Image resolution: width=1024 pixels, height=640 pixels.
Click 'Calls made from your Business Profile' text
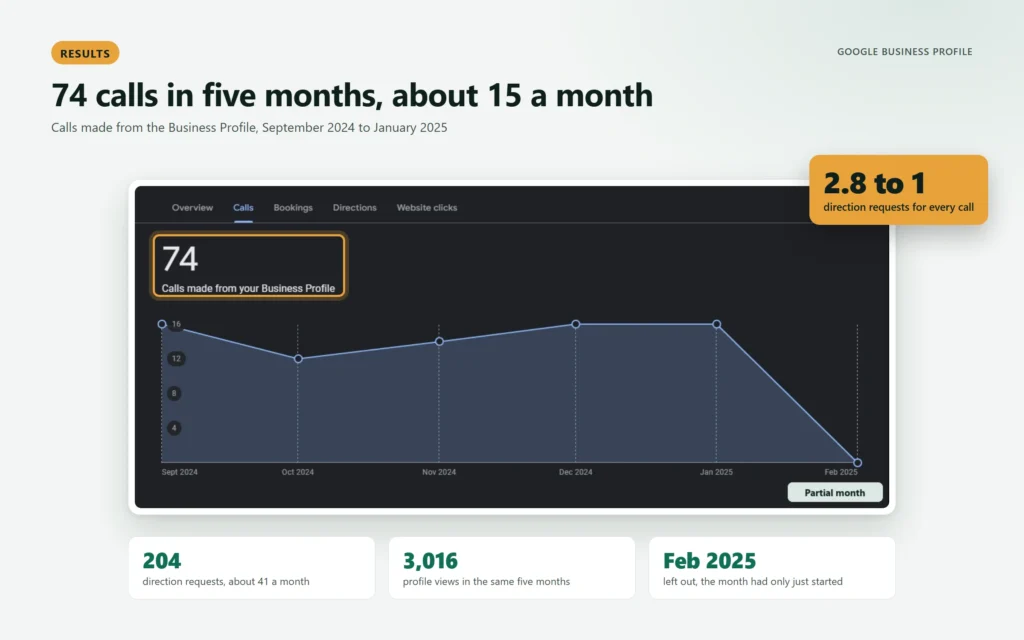[x=248, y=288]
